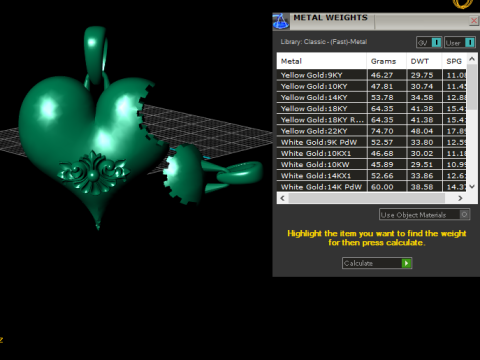Viewport: 480px width, 360px height.
Task: Click the 33.86 DWT value
Action: (422, 176)
